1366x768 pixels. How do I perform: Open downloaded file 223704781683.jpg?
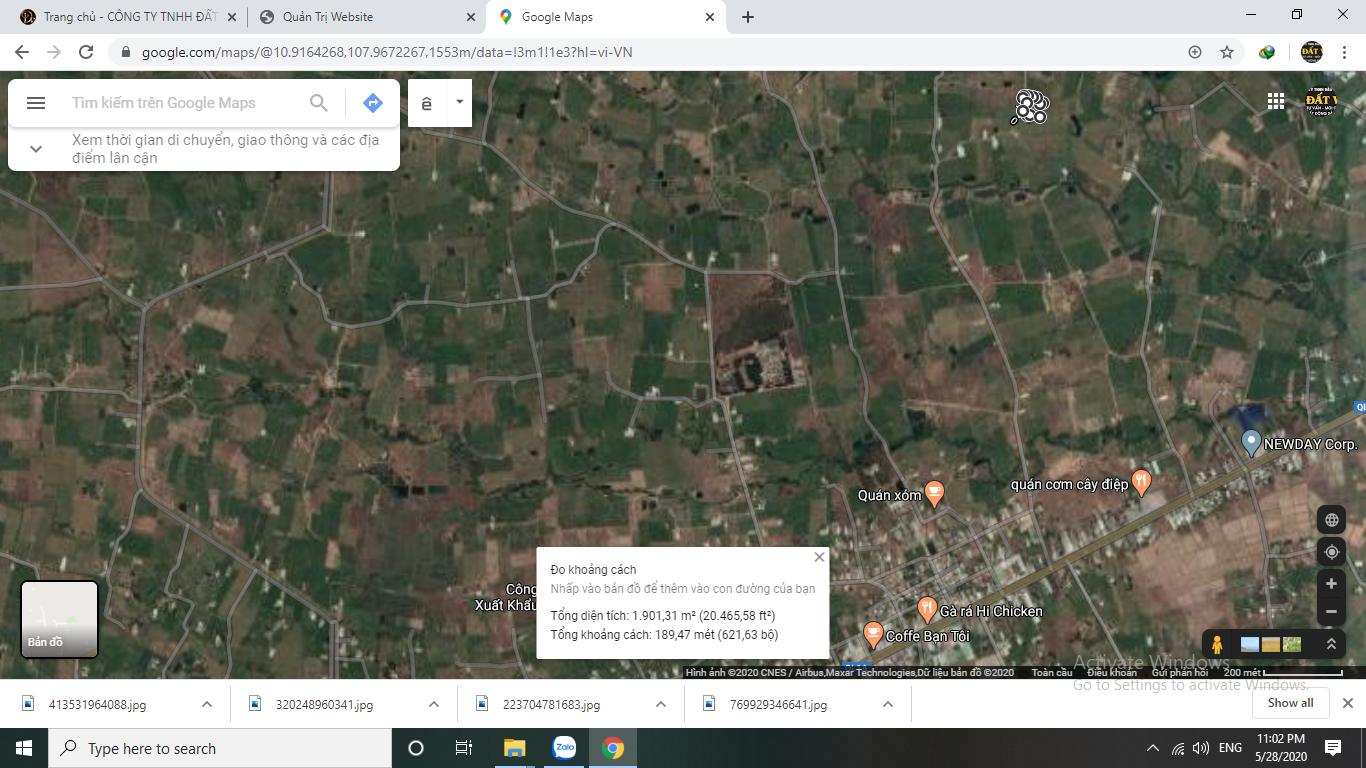pyautogui.click(x=552, y=704)
